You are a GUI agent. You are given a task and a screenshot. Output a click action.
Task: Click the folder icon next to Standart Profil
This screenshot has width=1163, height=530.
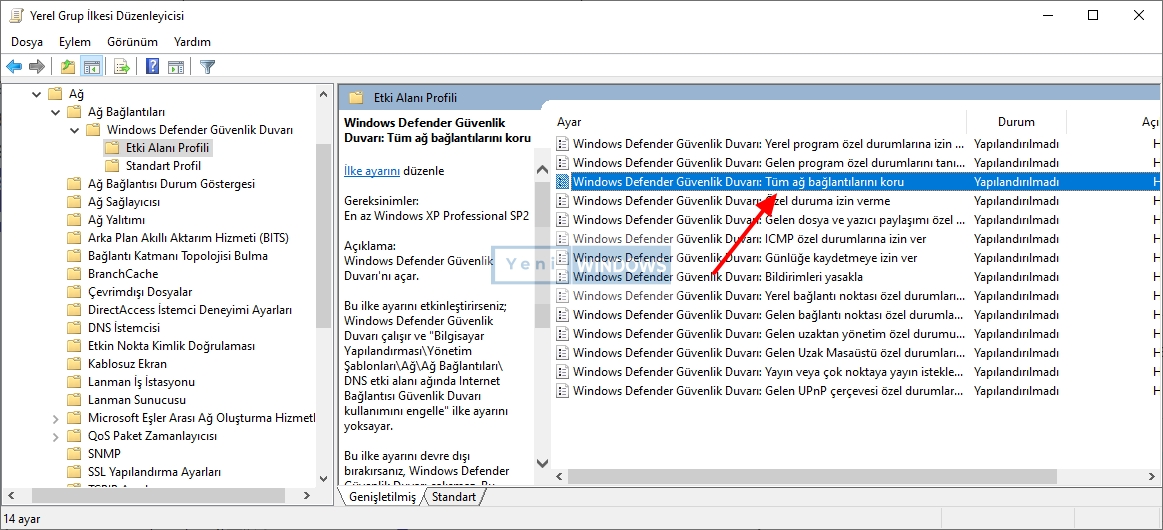pyautogui.click(x=112, y=165)
